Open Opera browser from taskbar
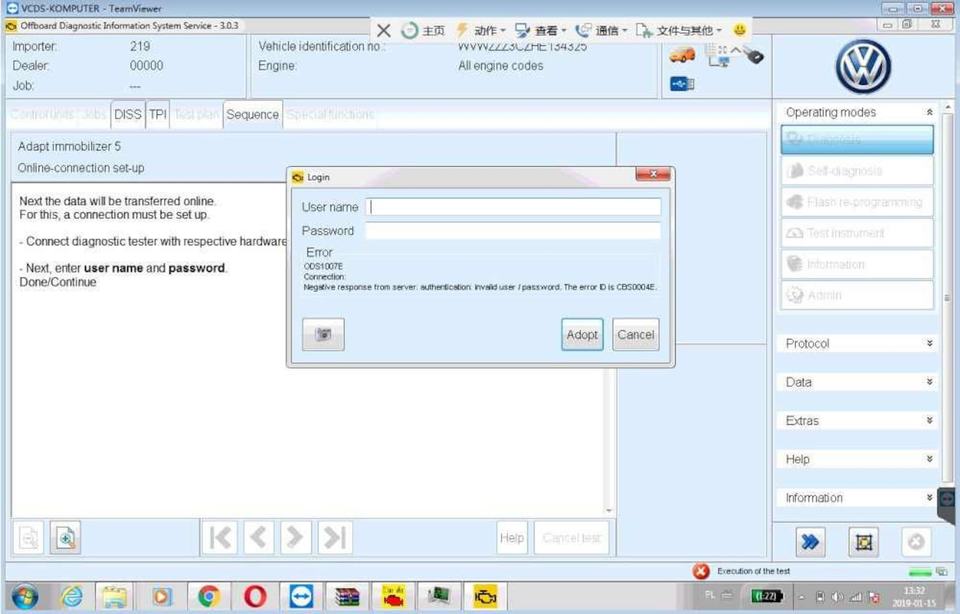The image size is (960, 614). click(255, 596)
